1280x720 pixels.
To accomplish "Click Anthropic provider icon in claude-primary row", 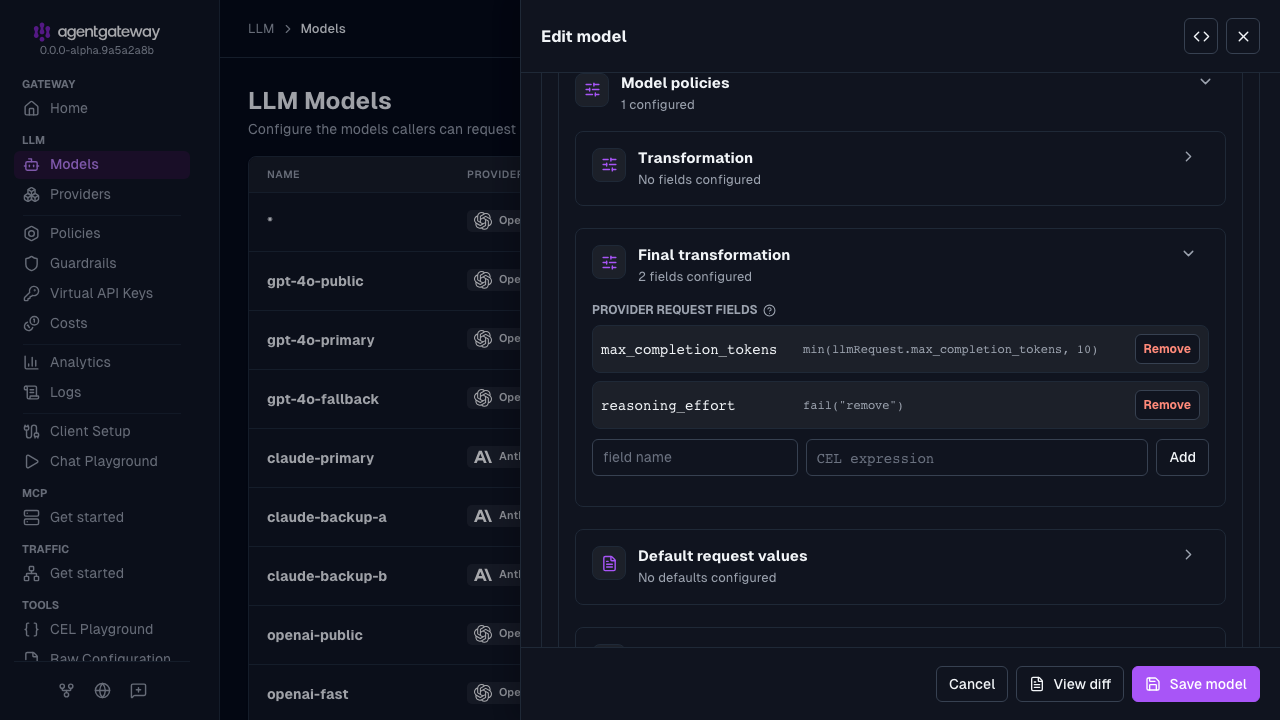I will click(483, 457).
